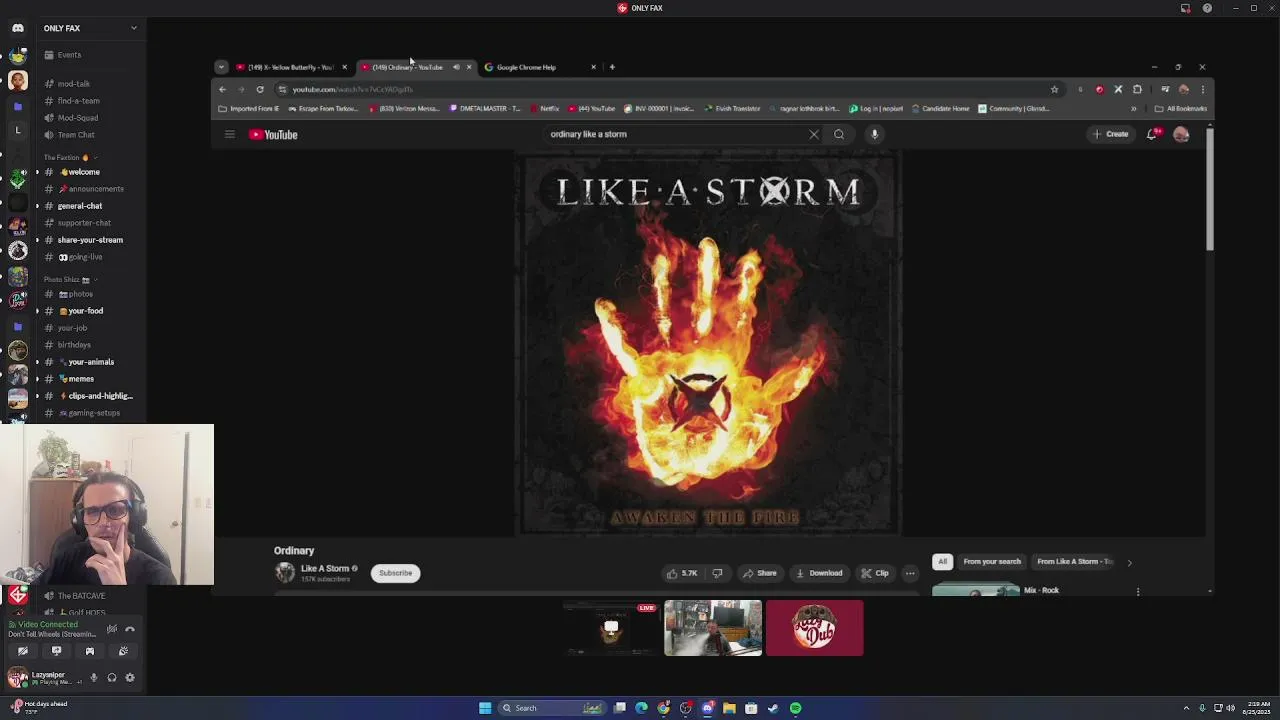1280x720 pixels.
Task: Turn on Discord camera
Action: [23, 651]
